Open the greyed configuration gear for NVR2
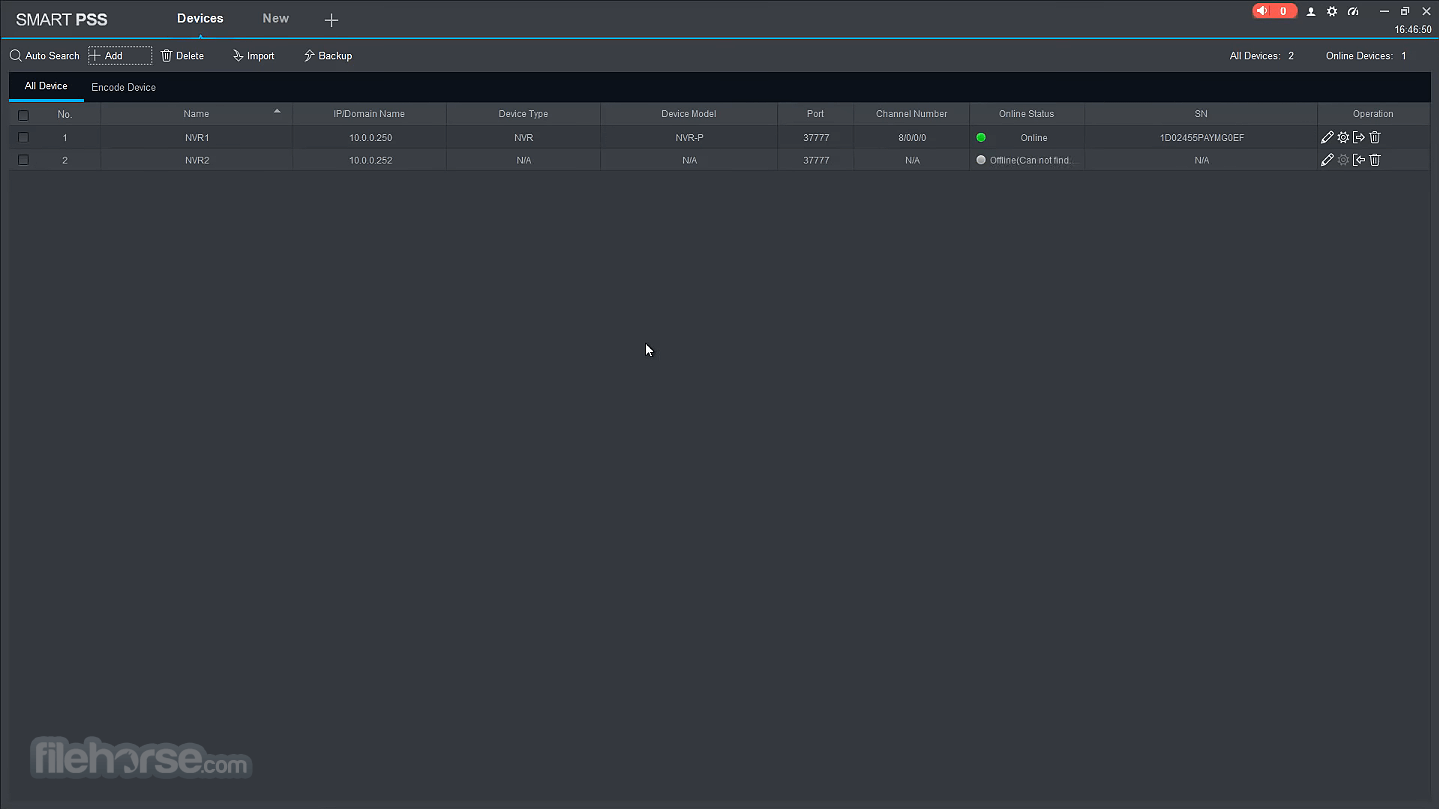 tap(1343, 160)
